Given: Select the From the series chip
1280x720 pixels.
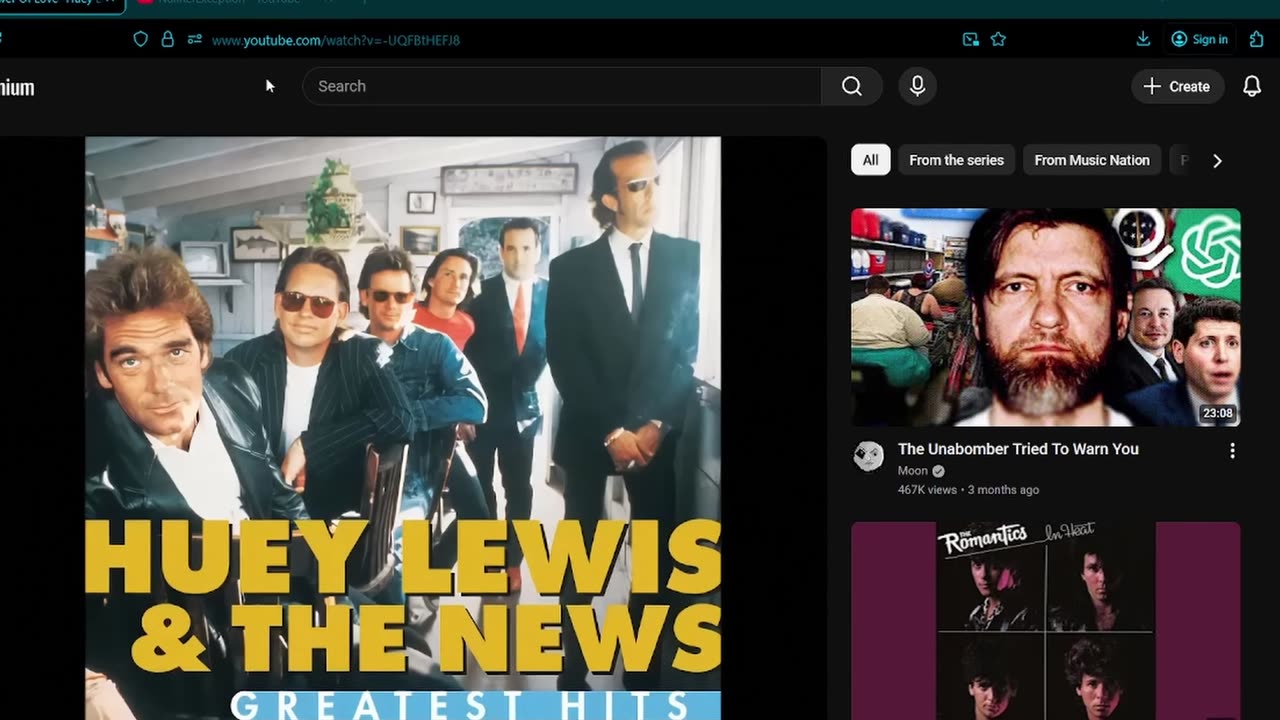Looking at the screenshot, I should click(957, 160).
